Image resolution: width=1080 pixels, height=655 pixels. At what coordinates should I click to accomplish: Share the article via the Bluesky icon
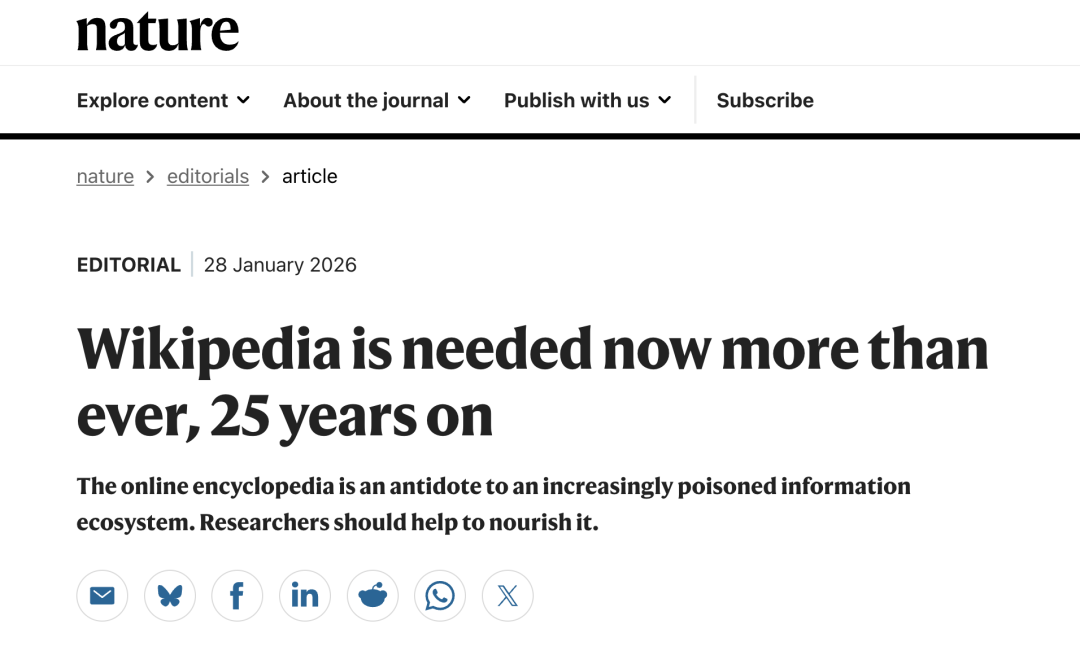point(169,595)
